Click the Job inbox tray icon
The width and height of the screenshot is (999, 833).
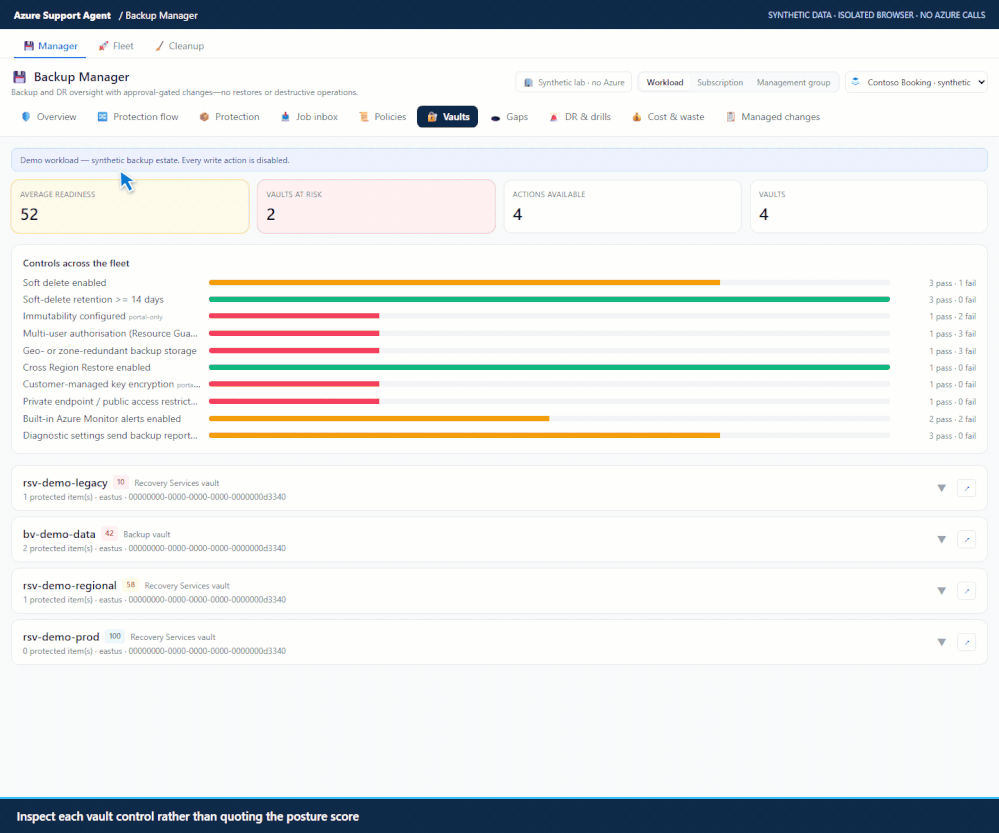[285, 117]
